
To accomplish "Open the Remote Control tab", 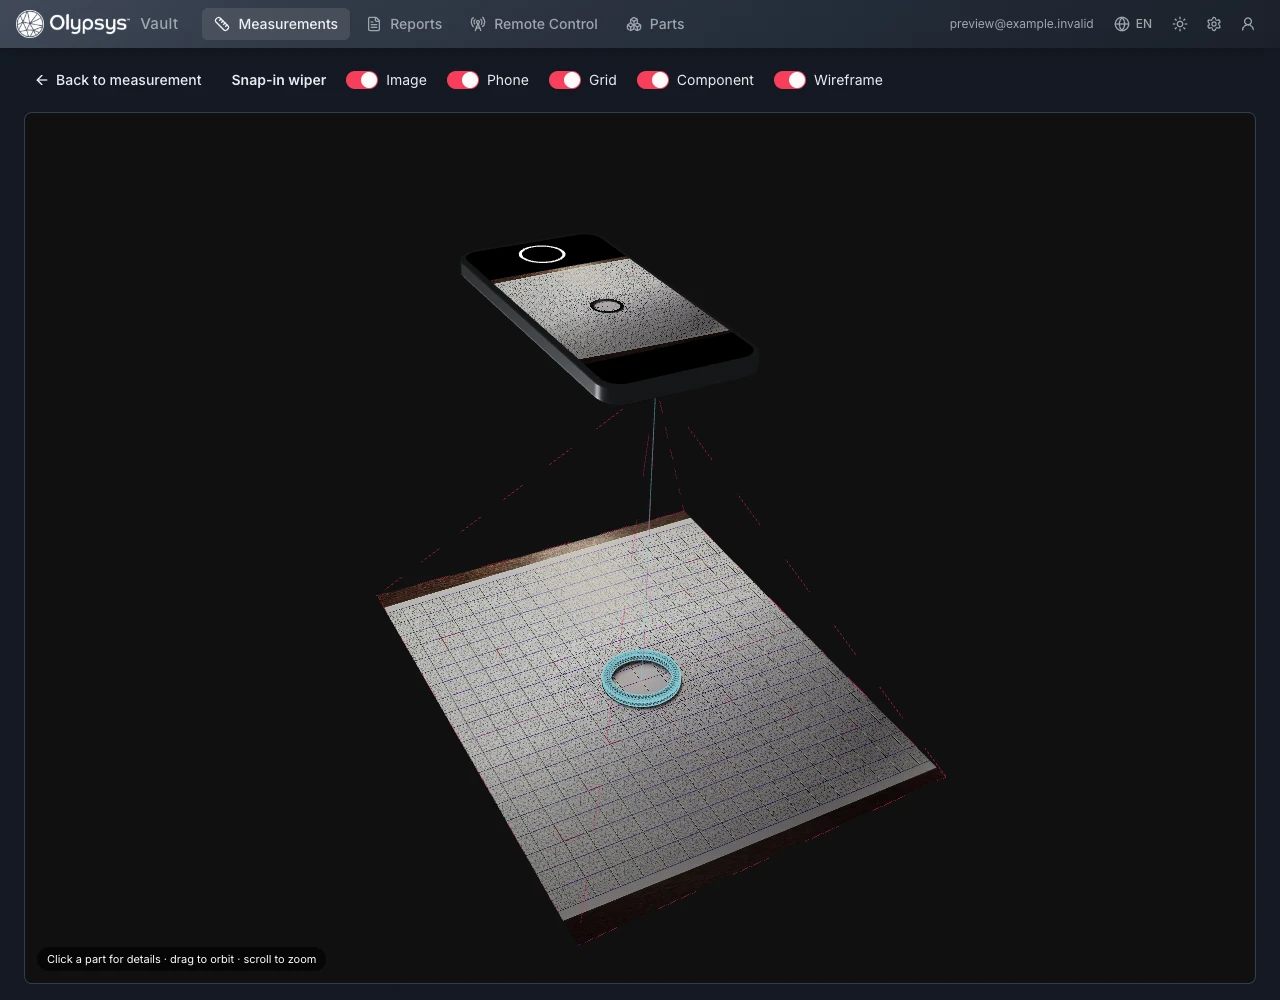I will [x=534, y=24].
